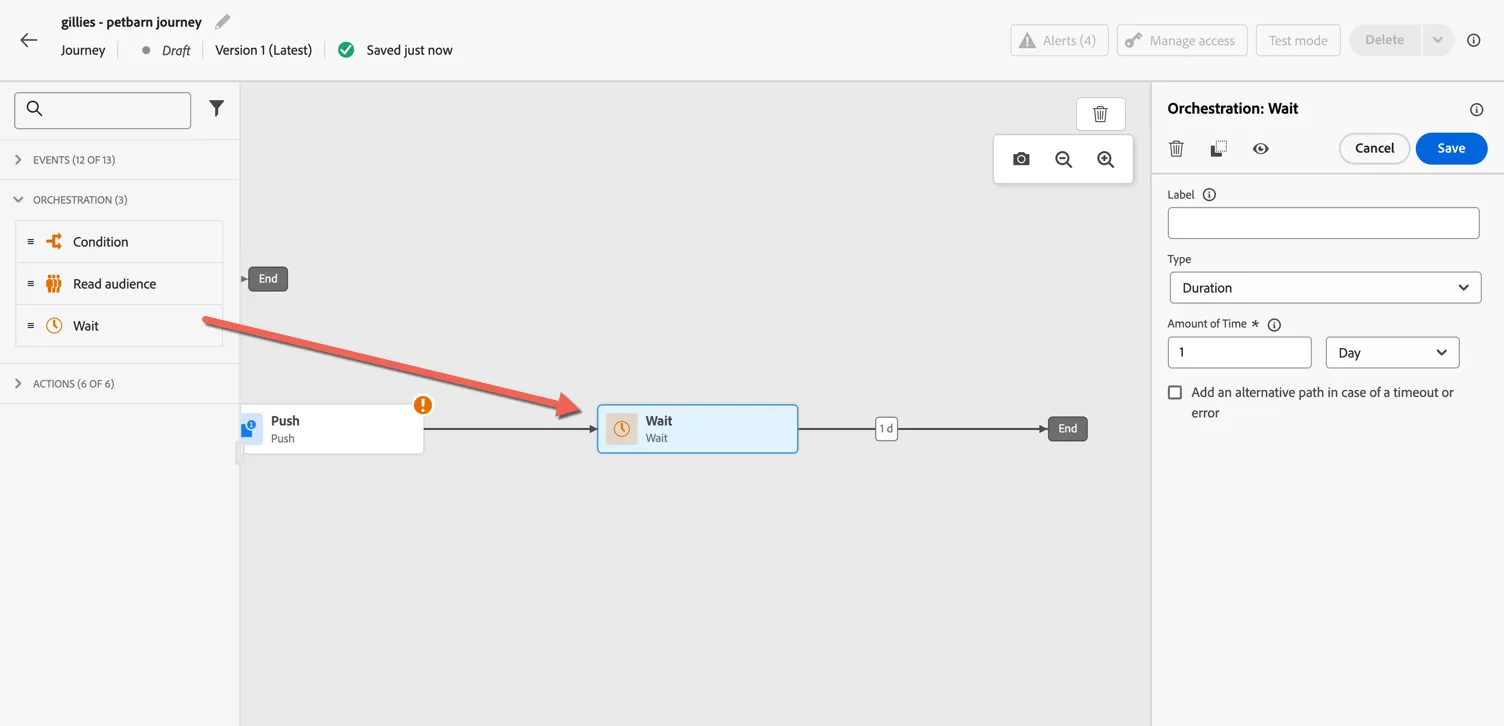Screen dimensions: 1504x726
Task: Click the Version 1 (Latest) text
Action: [x=263, y=50]
